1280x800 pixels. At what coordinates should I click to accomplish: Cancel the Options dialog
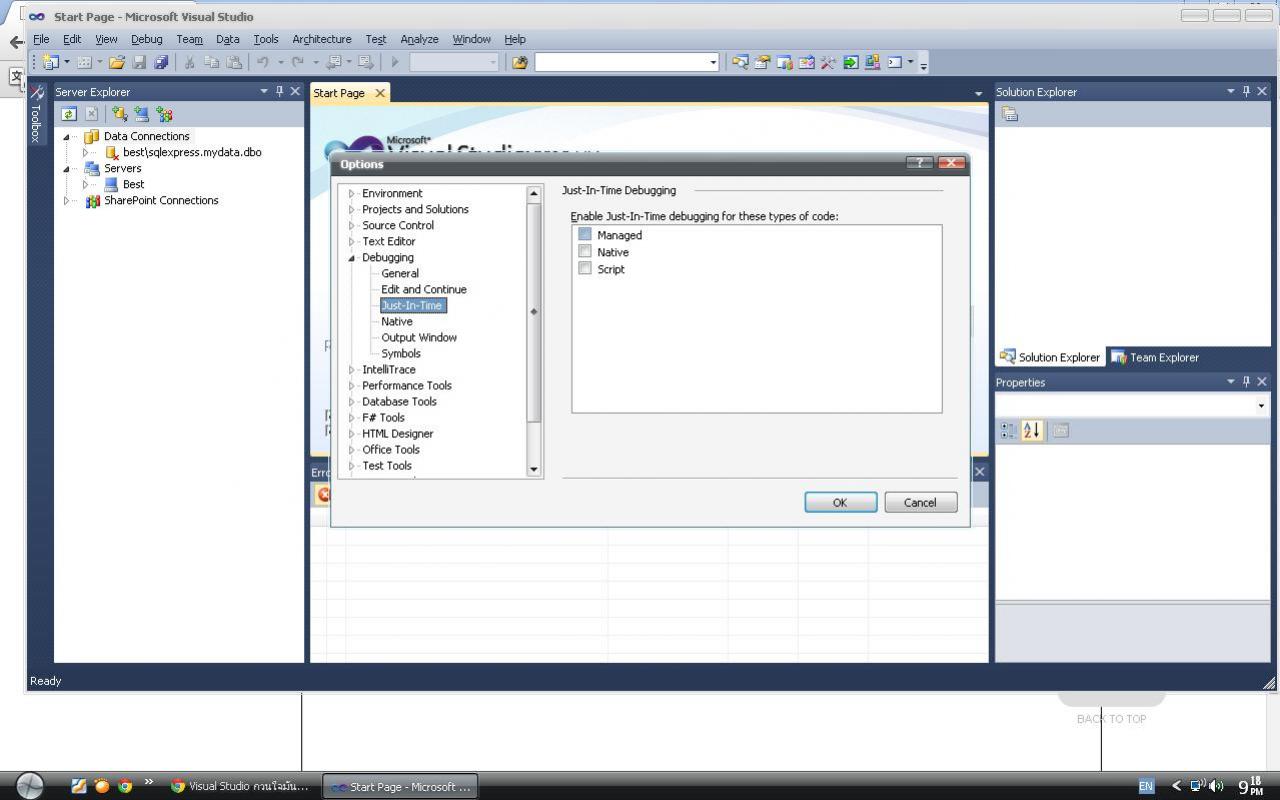point(920,502)
